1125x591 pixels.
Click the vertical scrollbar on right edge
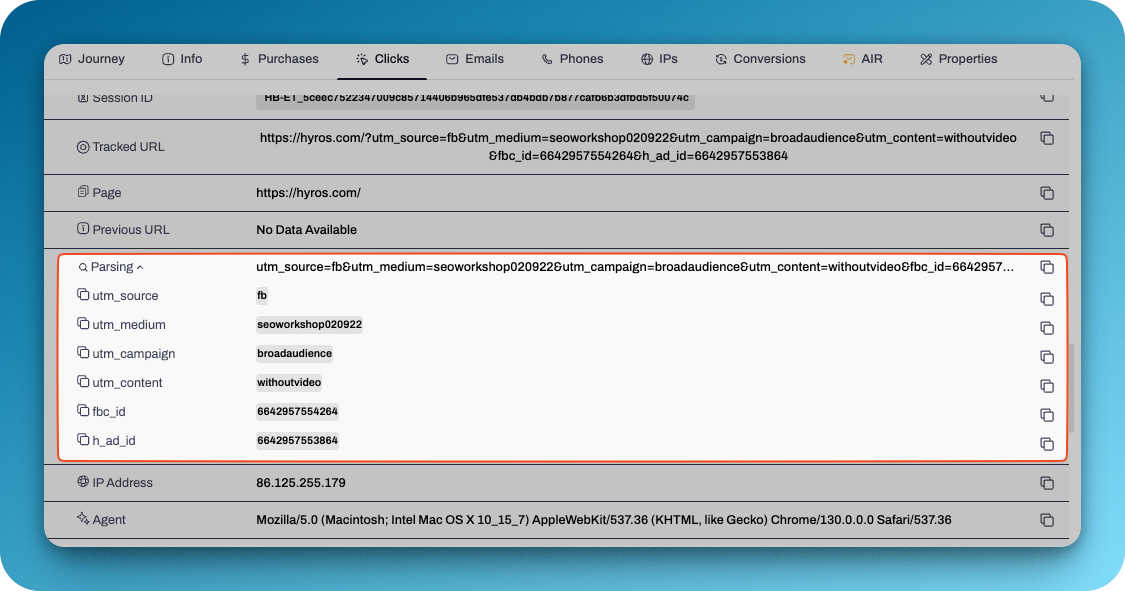(x=1074, y=390)
